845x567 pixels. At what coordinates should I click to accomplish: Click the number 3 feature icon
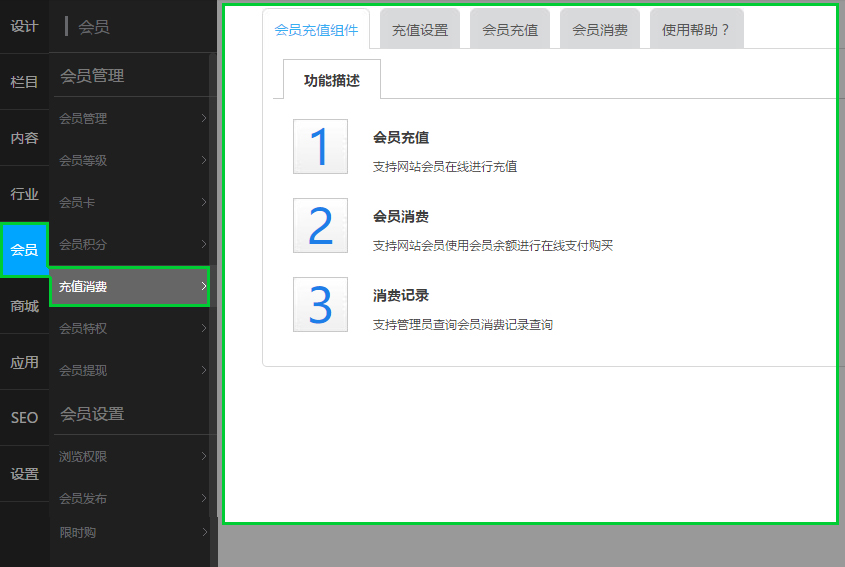pos(320,305)
